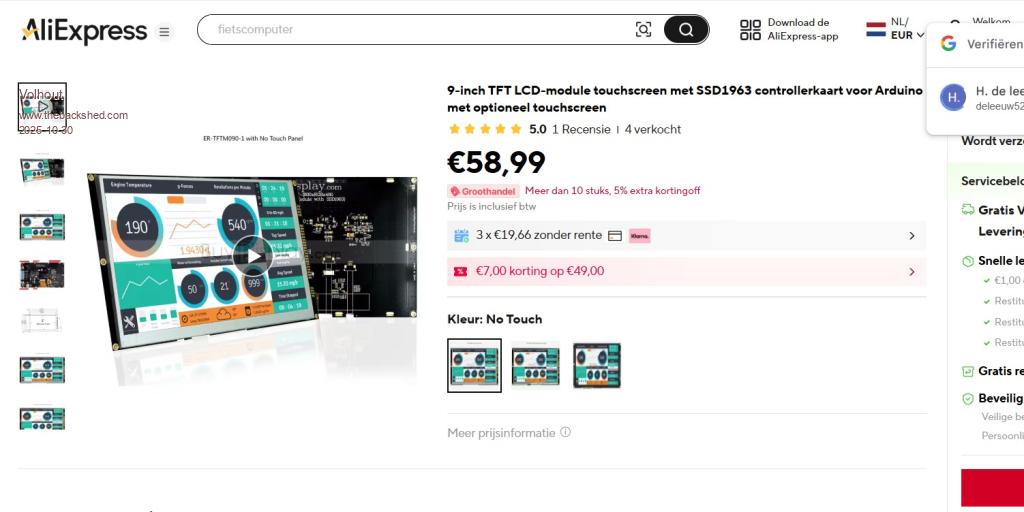Click the info icon beside Meer prijsinformatie
Viewport: 1024px width, 512px height.
(x=565, y=433)
